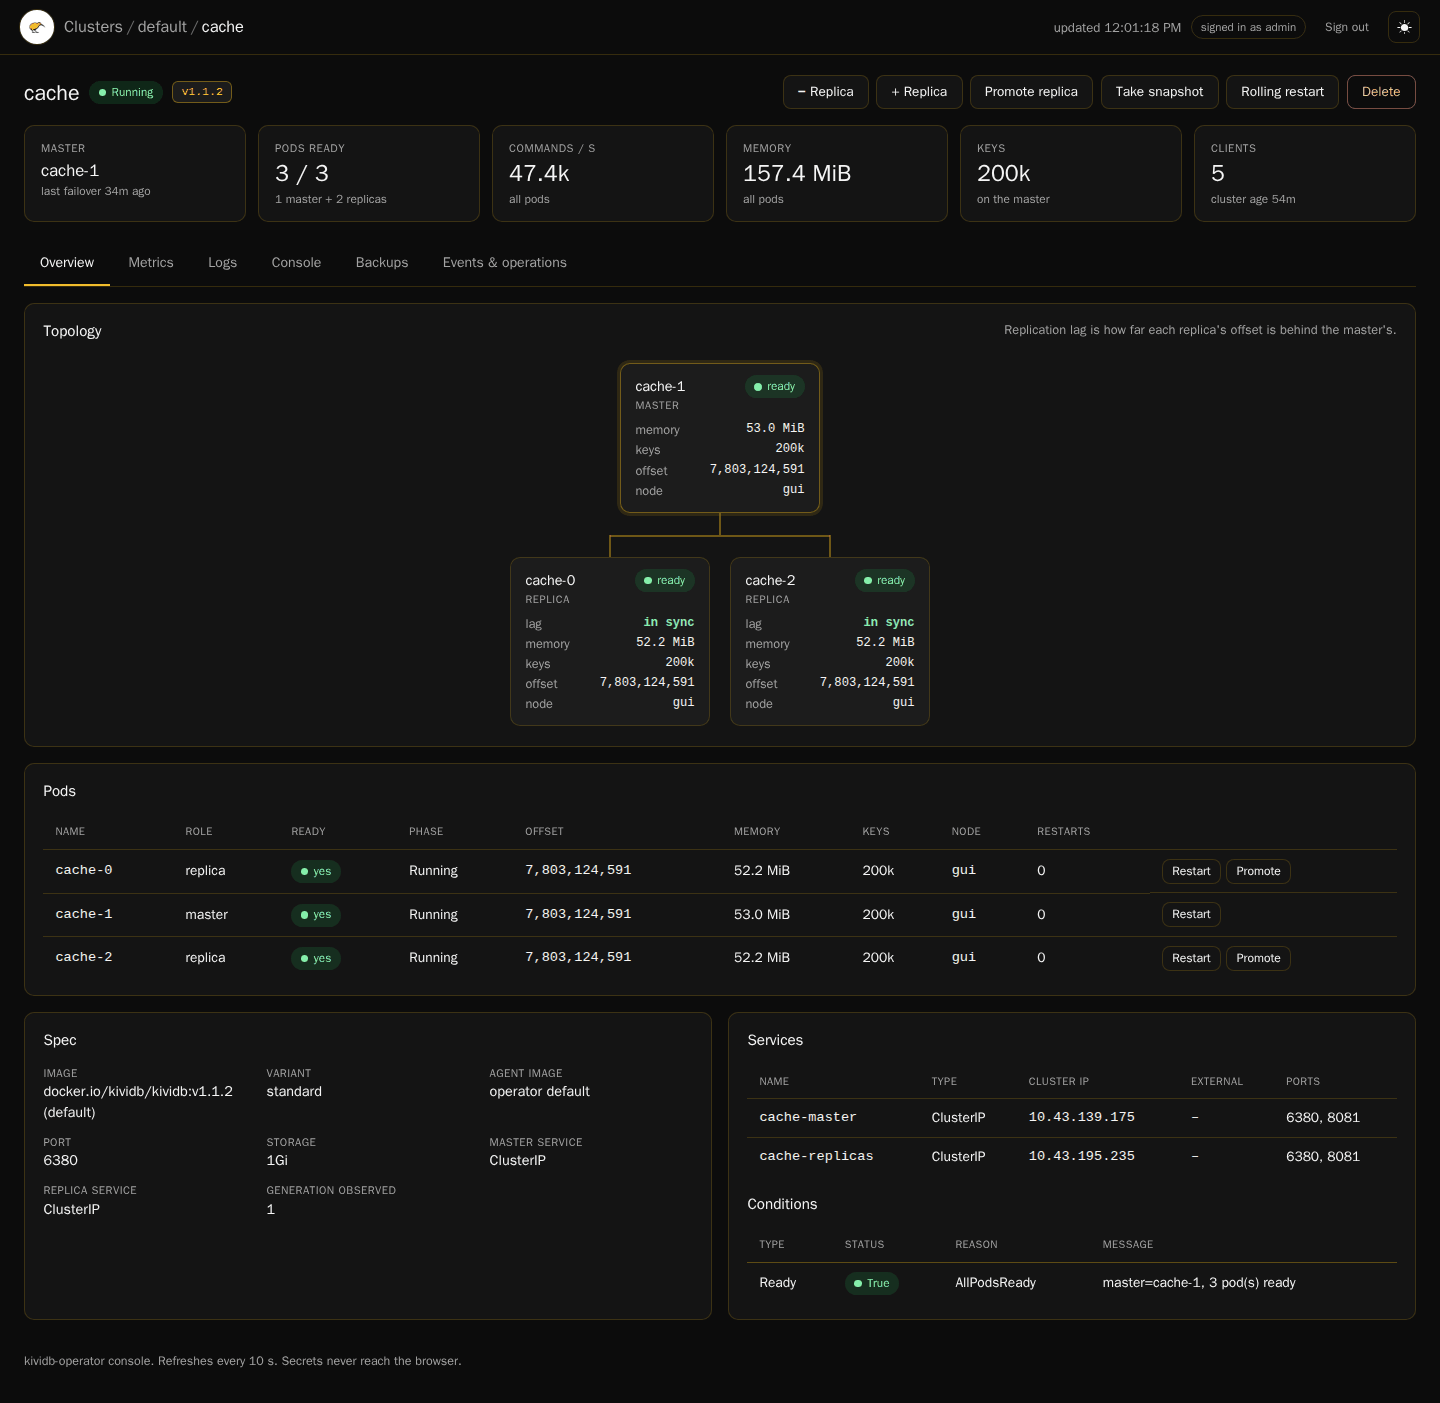Sign out of the console
The width and height of the screenshot is (1440, 1403).
pyautogui.click(x=1347, y=27)
